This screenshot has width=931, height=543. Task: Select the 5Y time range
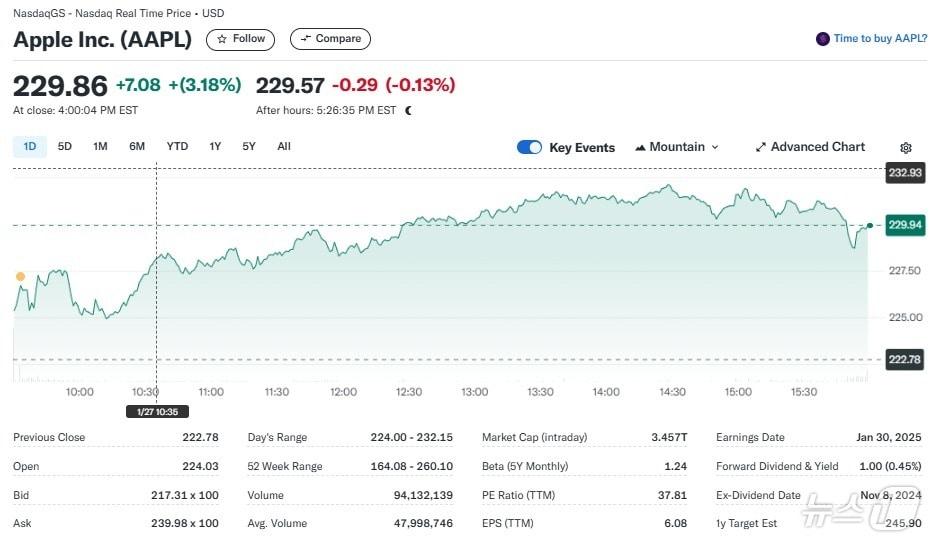[x=249, y=146]
